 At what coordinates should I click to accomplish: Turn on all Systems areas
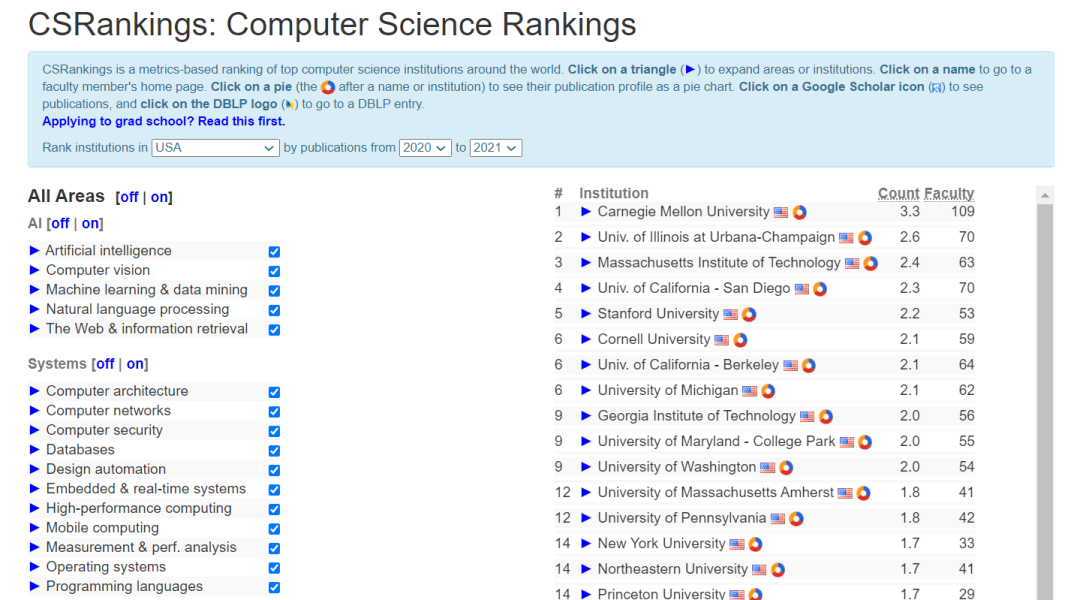[x=135, y=364]
